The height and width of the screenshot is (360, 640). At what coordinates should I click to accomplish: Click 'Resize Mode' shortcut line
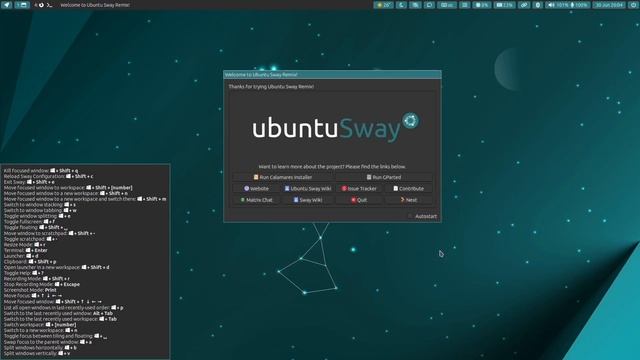point(24,244)
